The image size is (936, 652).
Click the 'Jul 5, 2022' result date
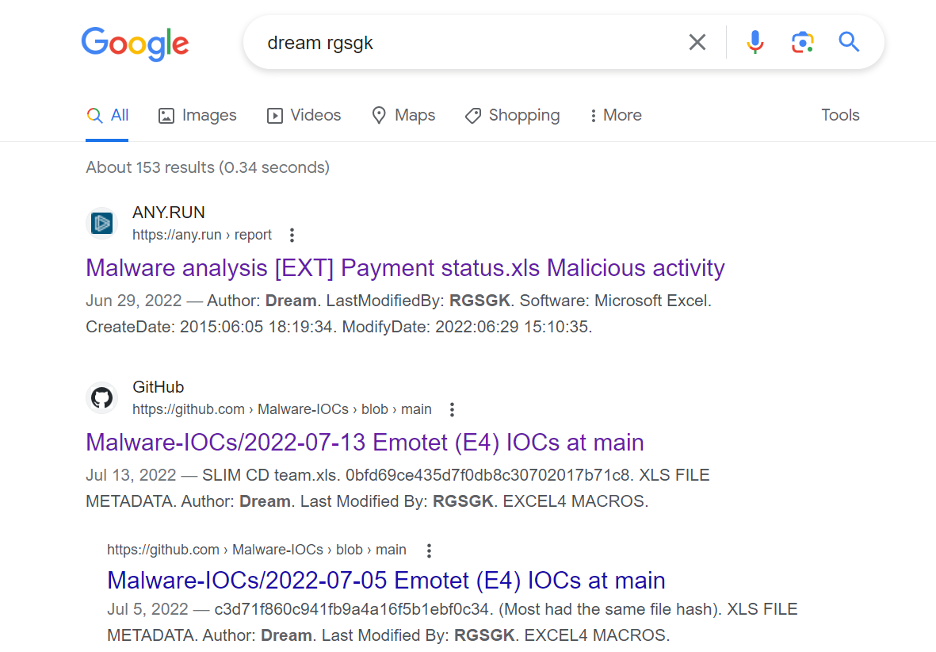click(x=148, y=609)
